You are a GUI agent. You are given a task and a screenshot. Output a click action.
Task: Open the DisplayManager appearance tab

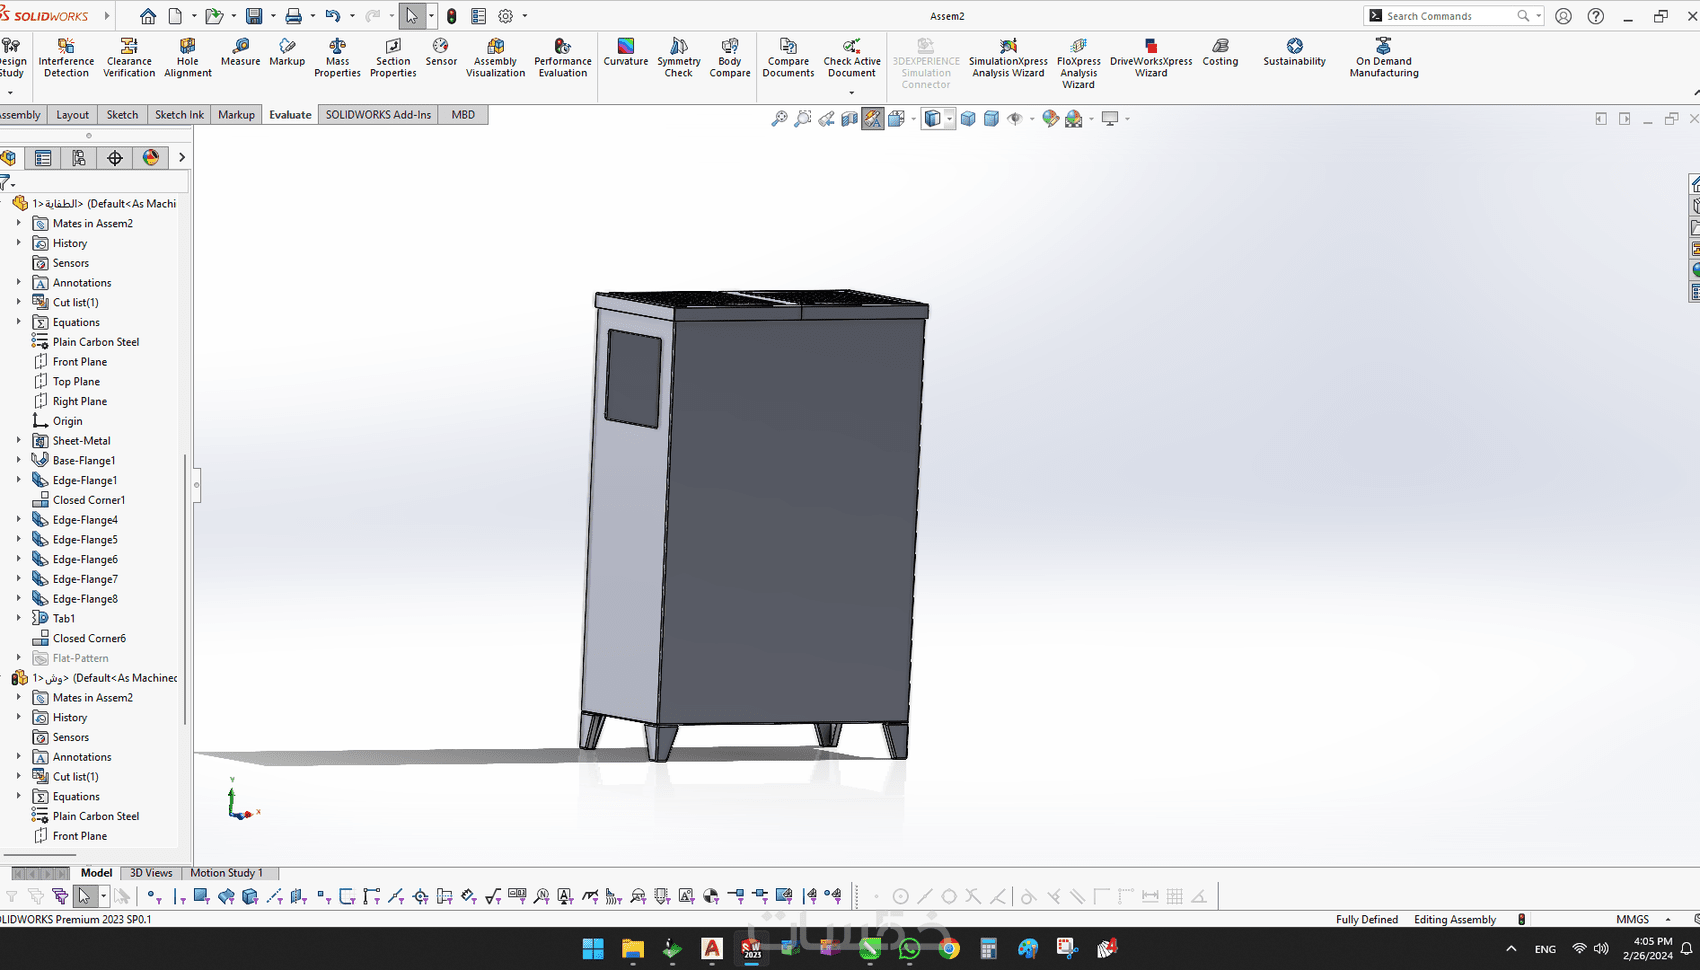coord(150,158)
